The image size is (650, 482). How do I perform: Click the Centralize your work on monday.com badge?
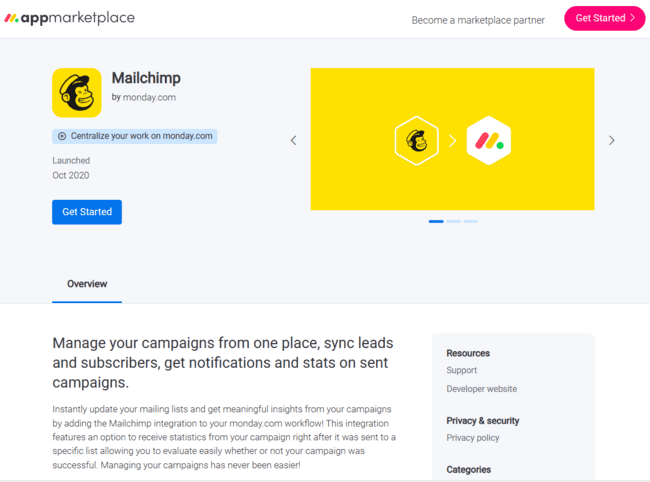(135, 136)
